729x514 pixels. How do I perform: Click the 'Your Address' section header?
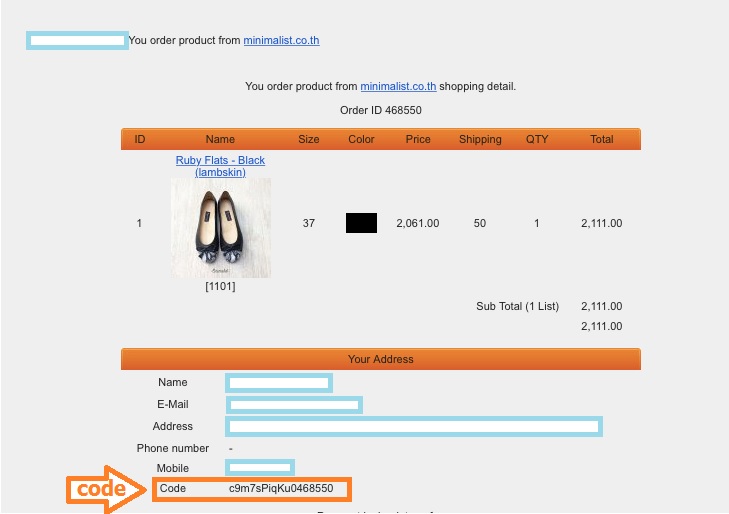380,359
